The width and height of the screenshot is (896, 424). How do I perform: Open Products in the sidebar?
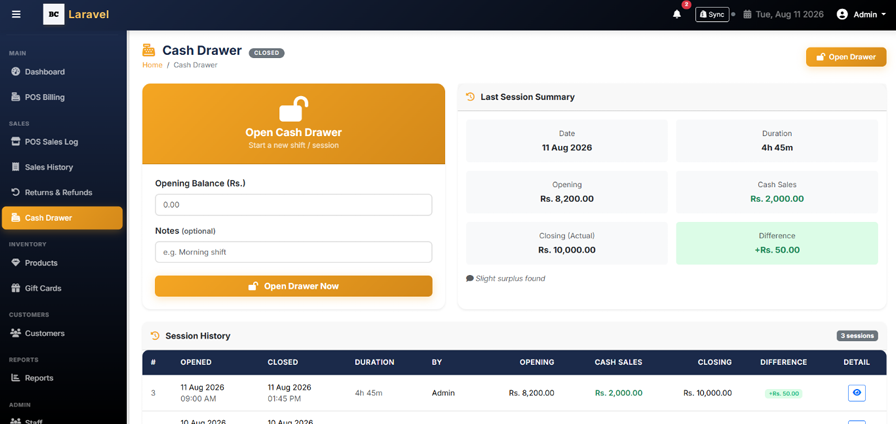[62, 263]
